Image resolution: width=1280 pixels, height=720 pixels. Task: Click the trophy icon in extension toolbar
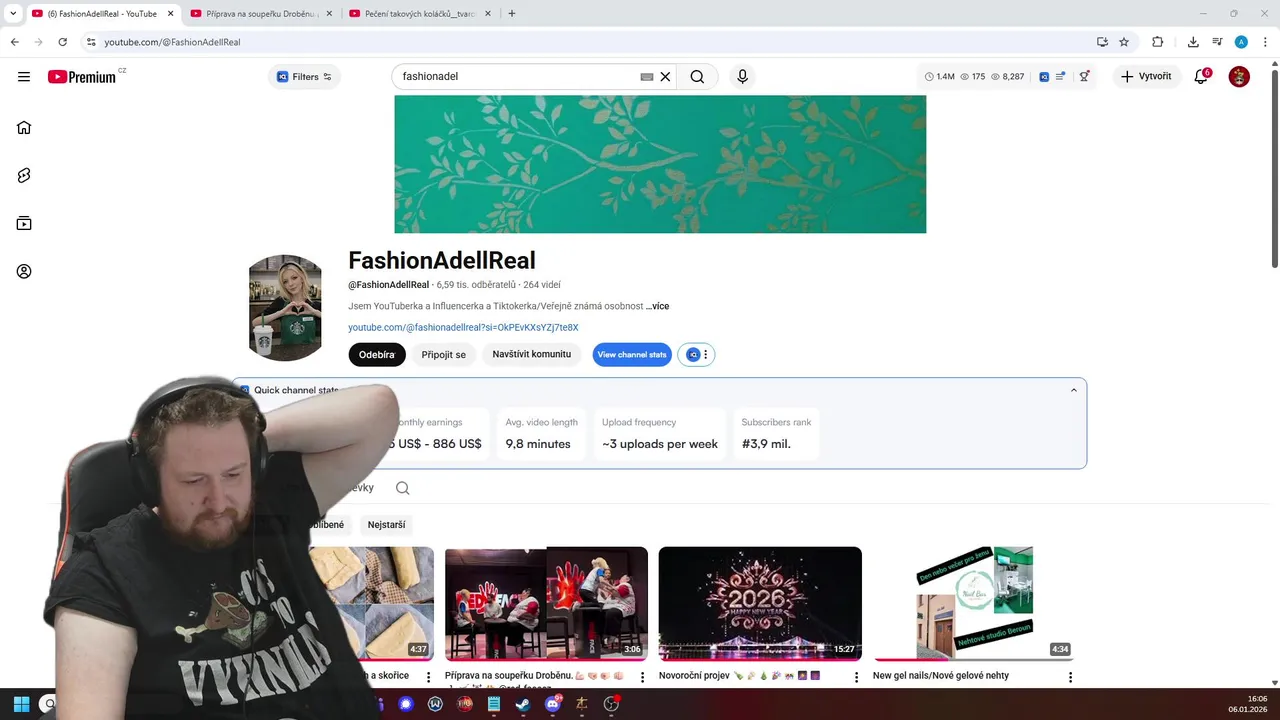(x=1084, y=77)
